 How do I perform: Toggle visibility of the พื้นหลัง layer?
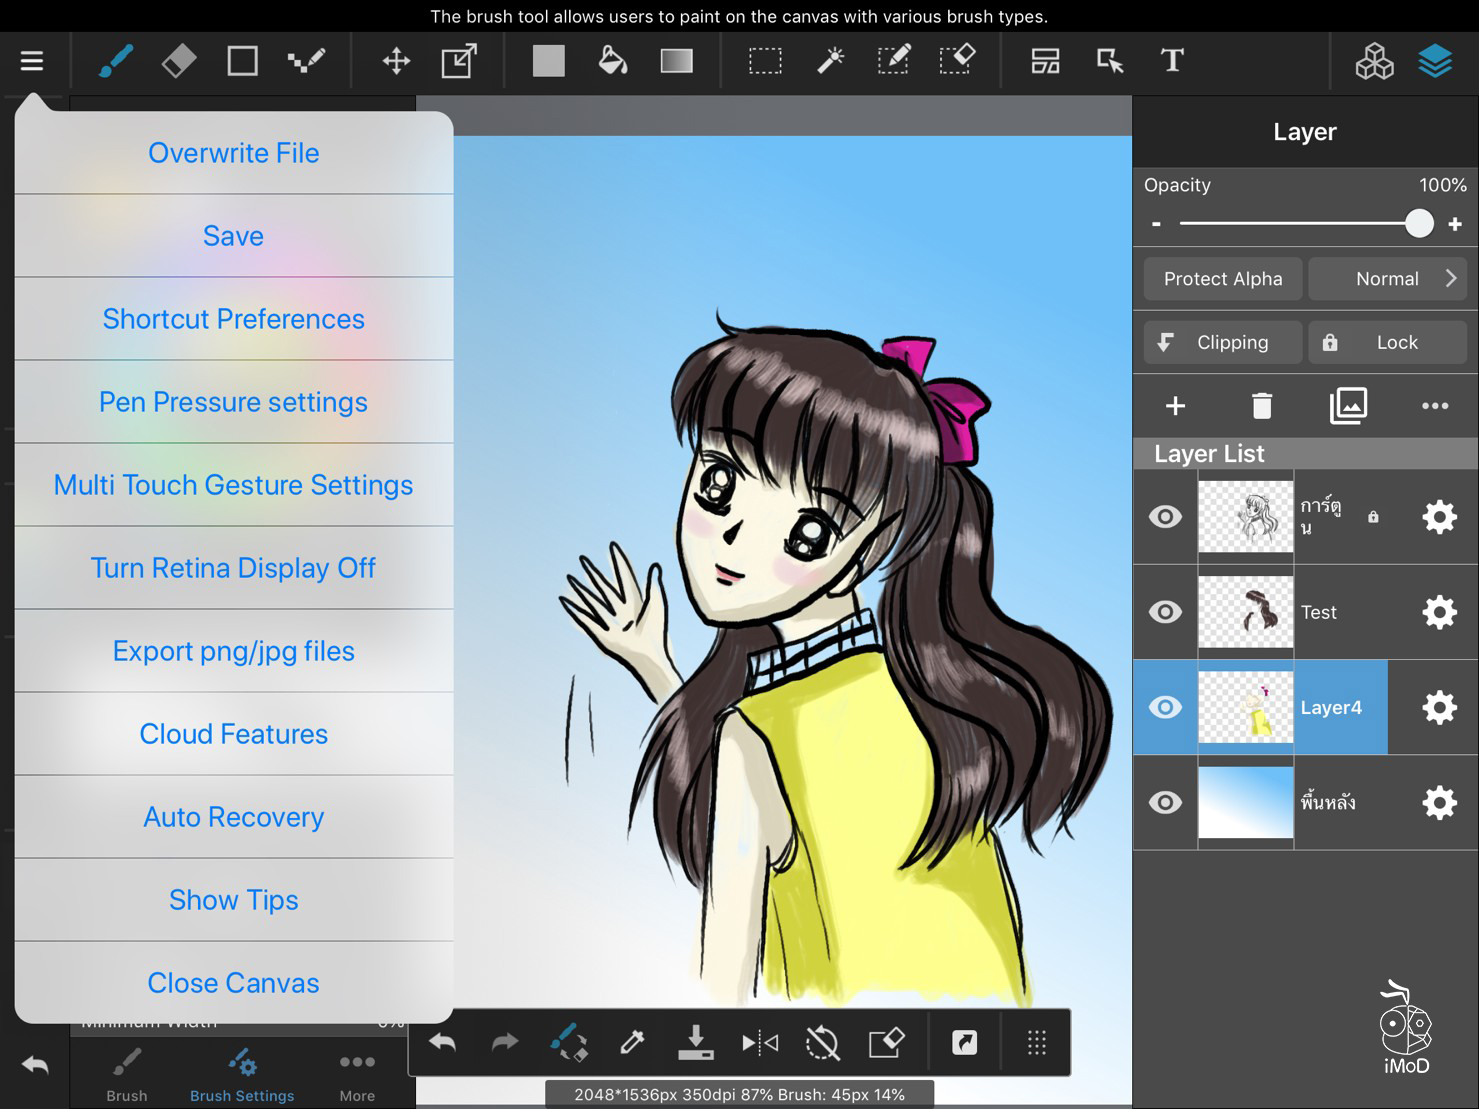(1164, 802)
